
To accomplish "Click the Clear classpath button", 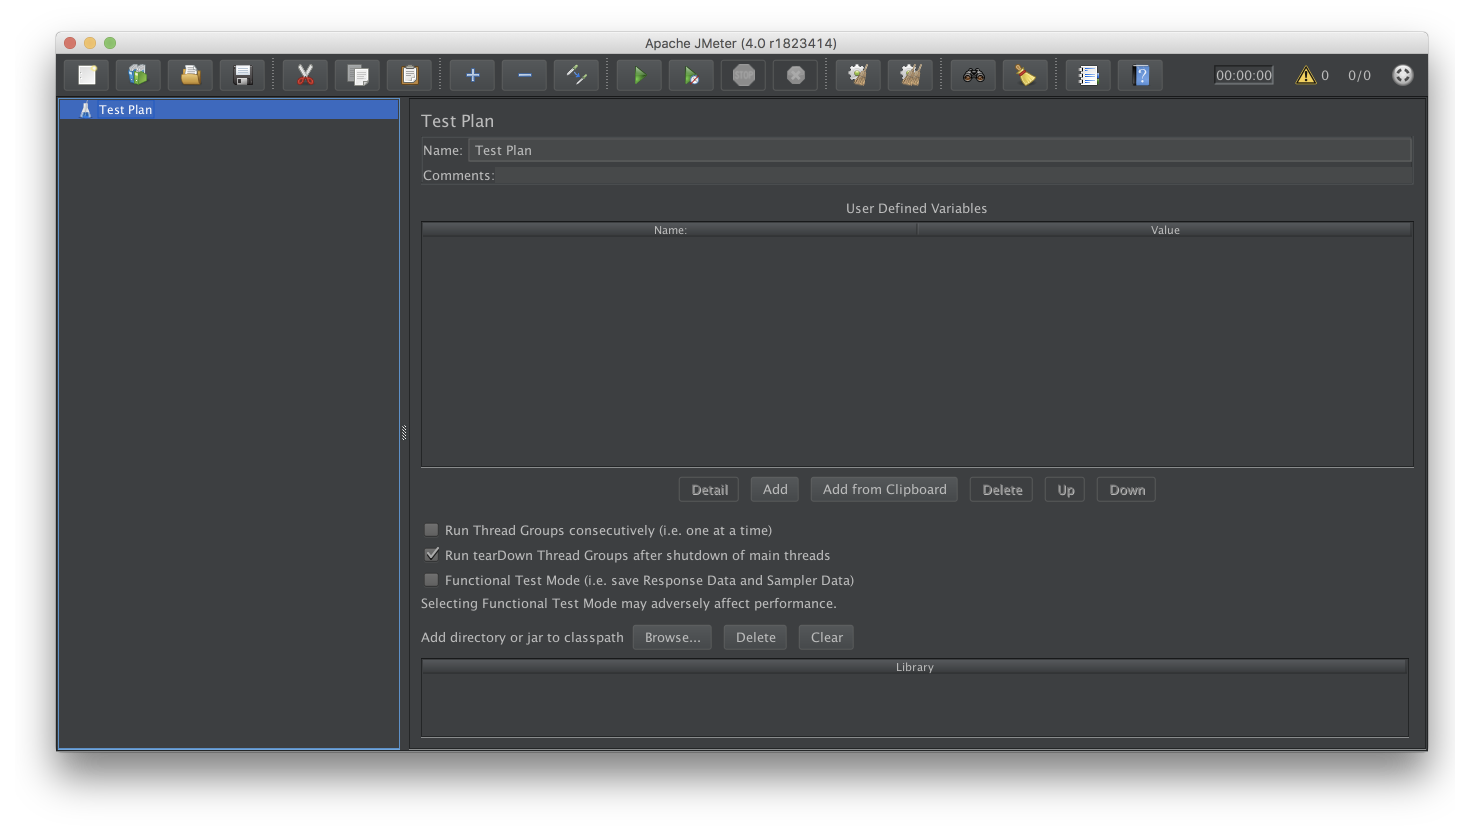I will 826,638.
